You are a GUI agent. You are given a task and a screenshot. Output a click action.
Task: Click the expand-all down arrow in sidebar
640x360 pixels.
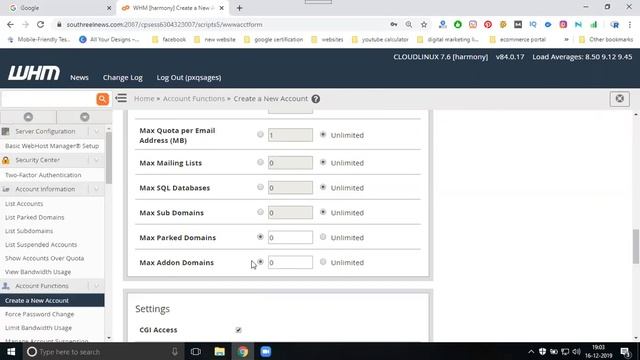point(84,117)
